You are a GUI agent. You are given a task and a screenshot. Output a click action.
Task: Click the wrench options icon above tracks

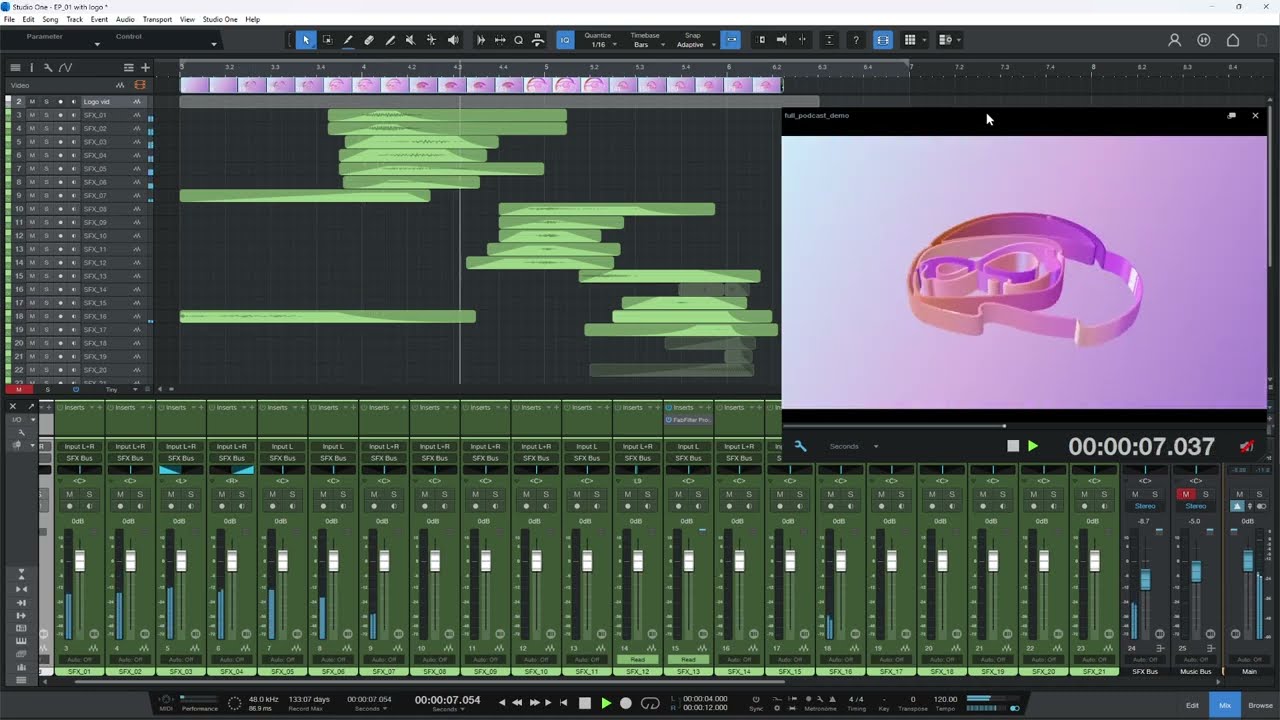pyautogui.click(x=48, y=68)
